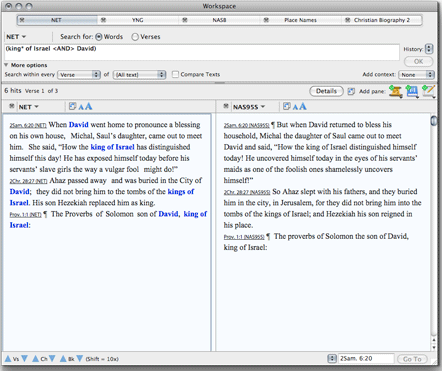Add a user notes pane (pencil icon)
Viewport: 442px width, 371px height.
[x=428, y=91]
